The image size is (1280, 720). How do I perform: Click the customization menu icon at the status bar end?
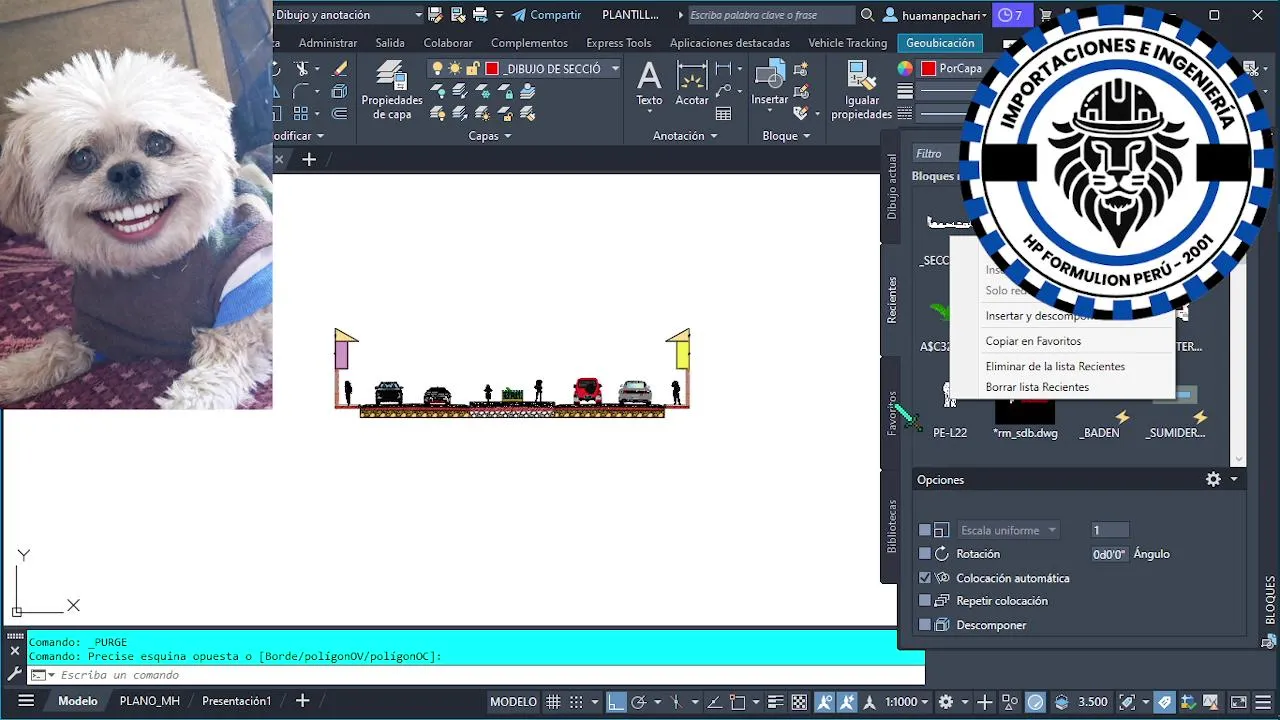[1264, 702]
